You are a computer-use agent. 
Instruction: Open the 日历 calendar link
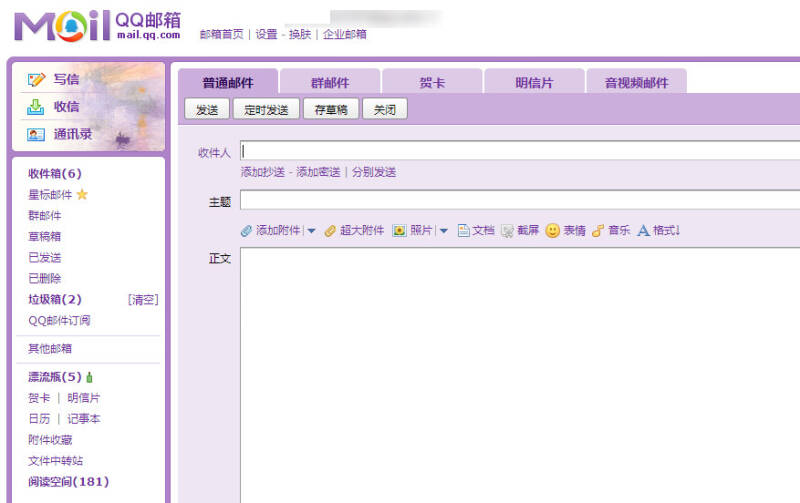39,419
